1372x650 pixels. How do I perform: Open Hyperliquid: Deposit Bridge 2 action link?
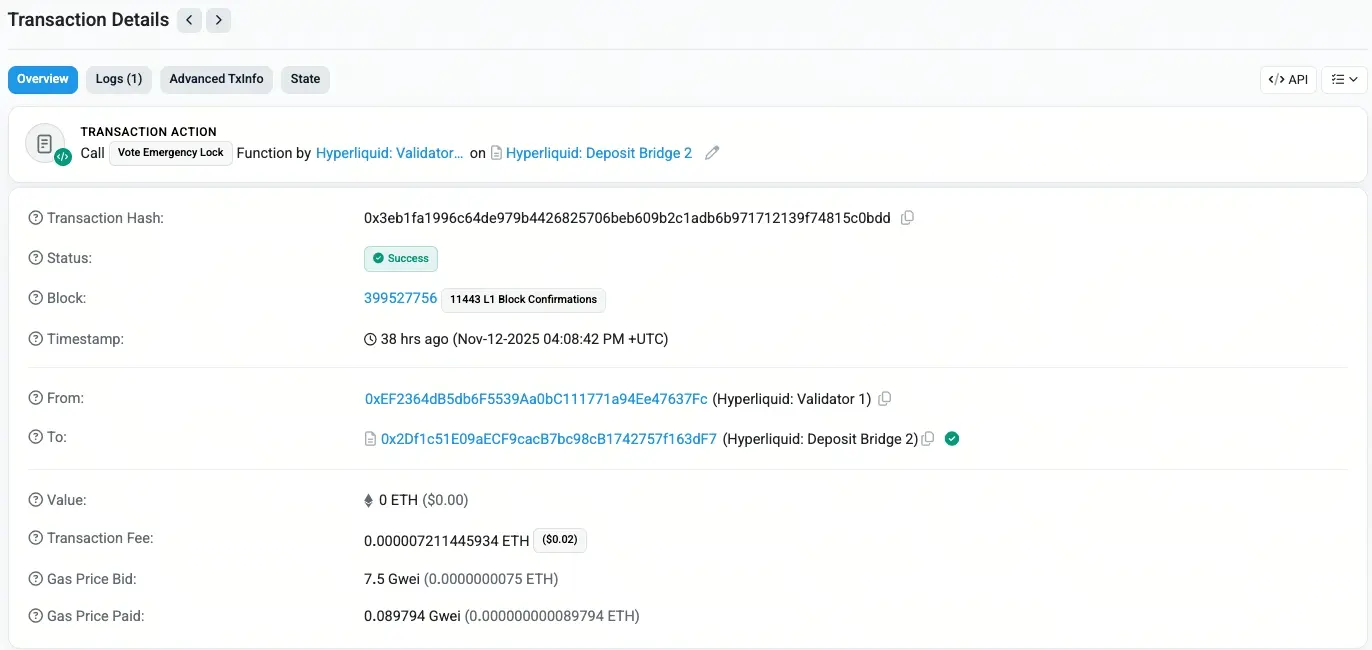pyautogui.click(x=599, y=153)
